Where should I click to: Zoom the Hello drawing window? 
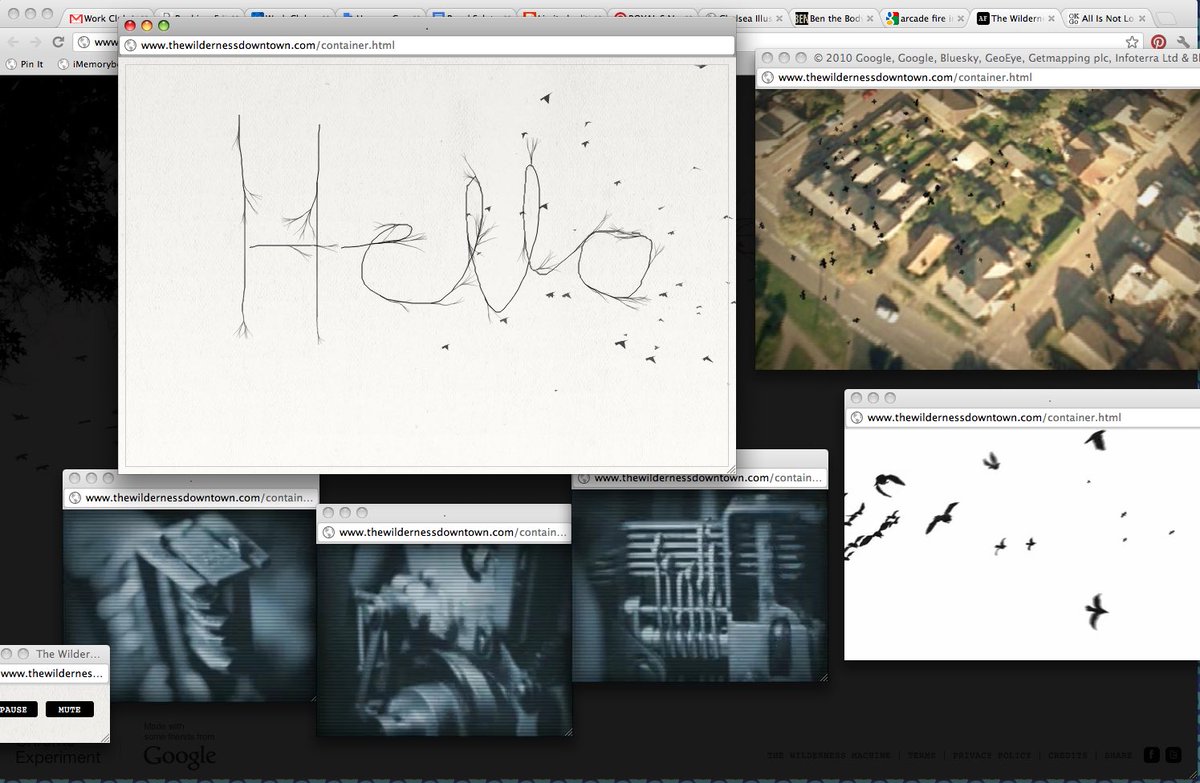(x=164, y=26)
